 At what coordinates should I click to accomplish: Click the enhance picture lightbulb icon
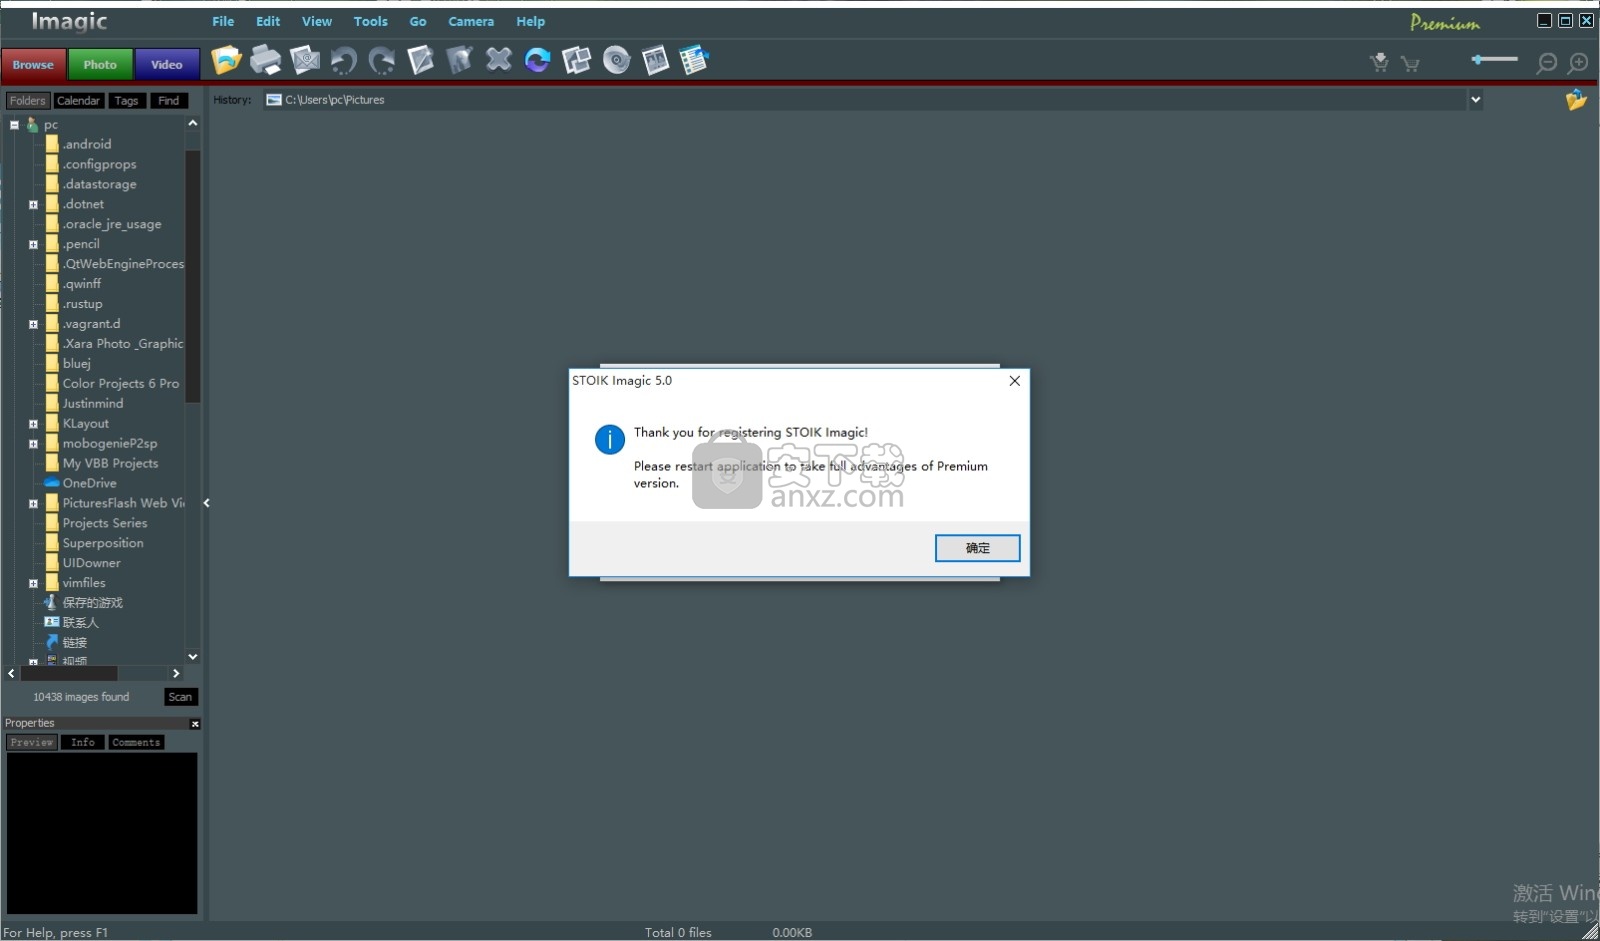[x=459, y=60]
